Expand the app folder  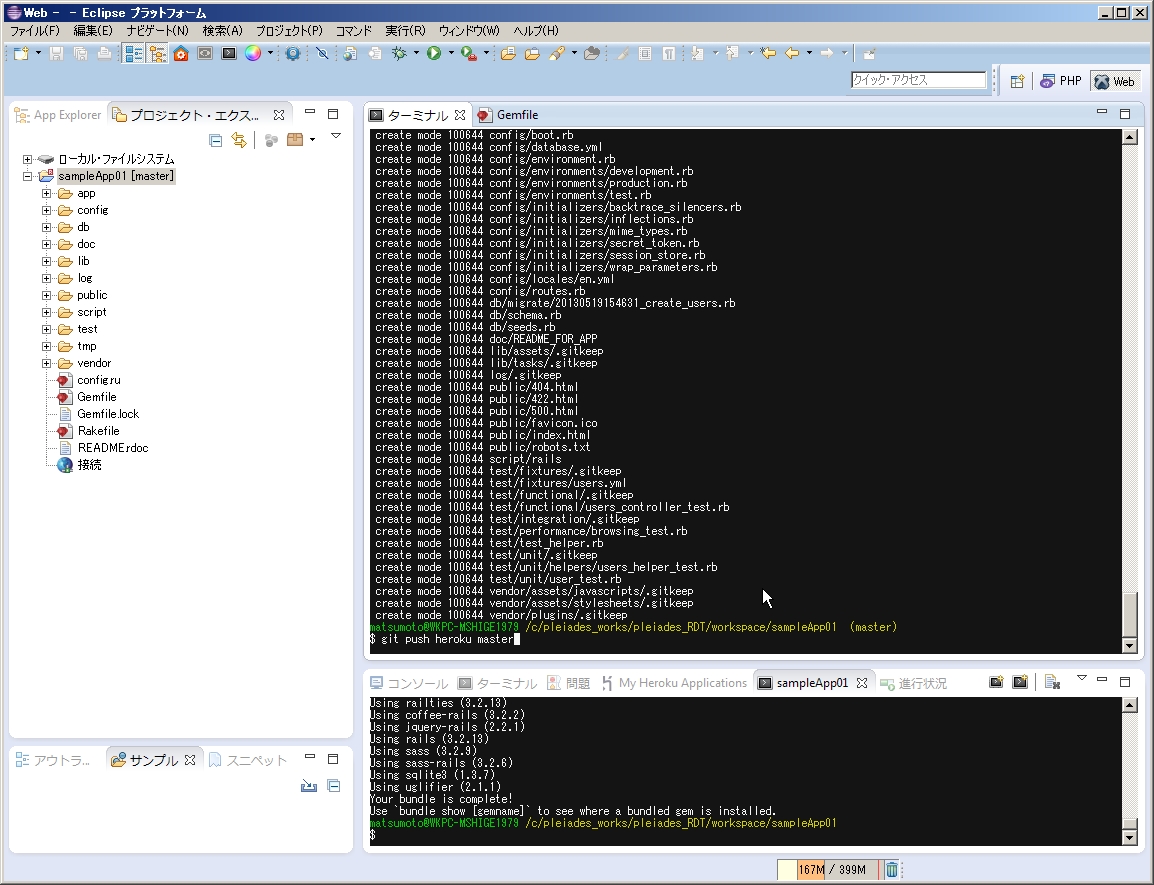tap(46, 194)
